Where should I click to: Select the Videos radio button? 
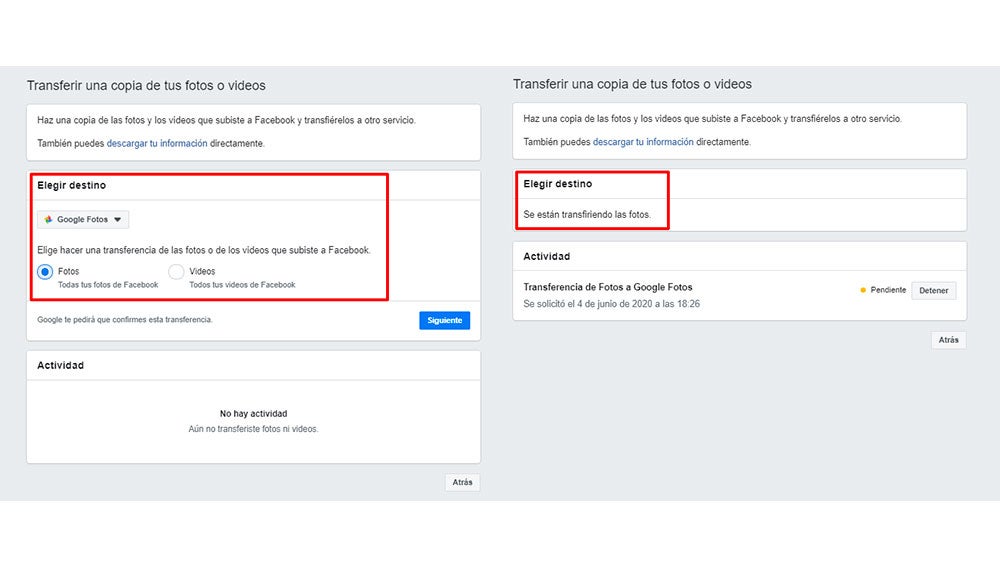coord(176,272)
